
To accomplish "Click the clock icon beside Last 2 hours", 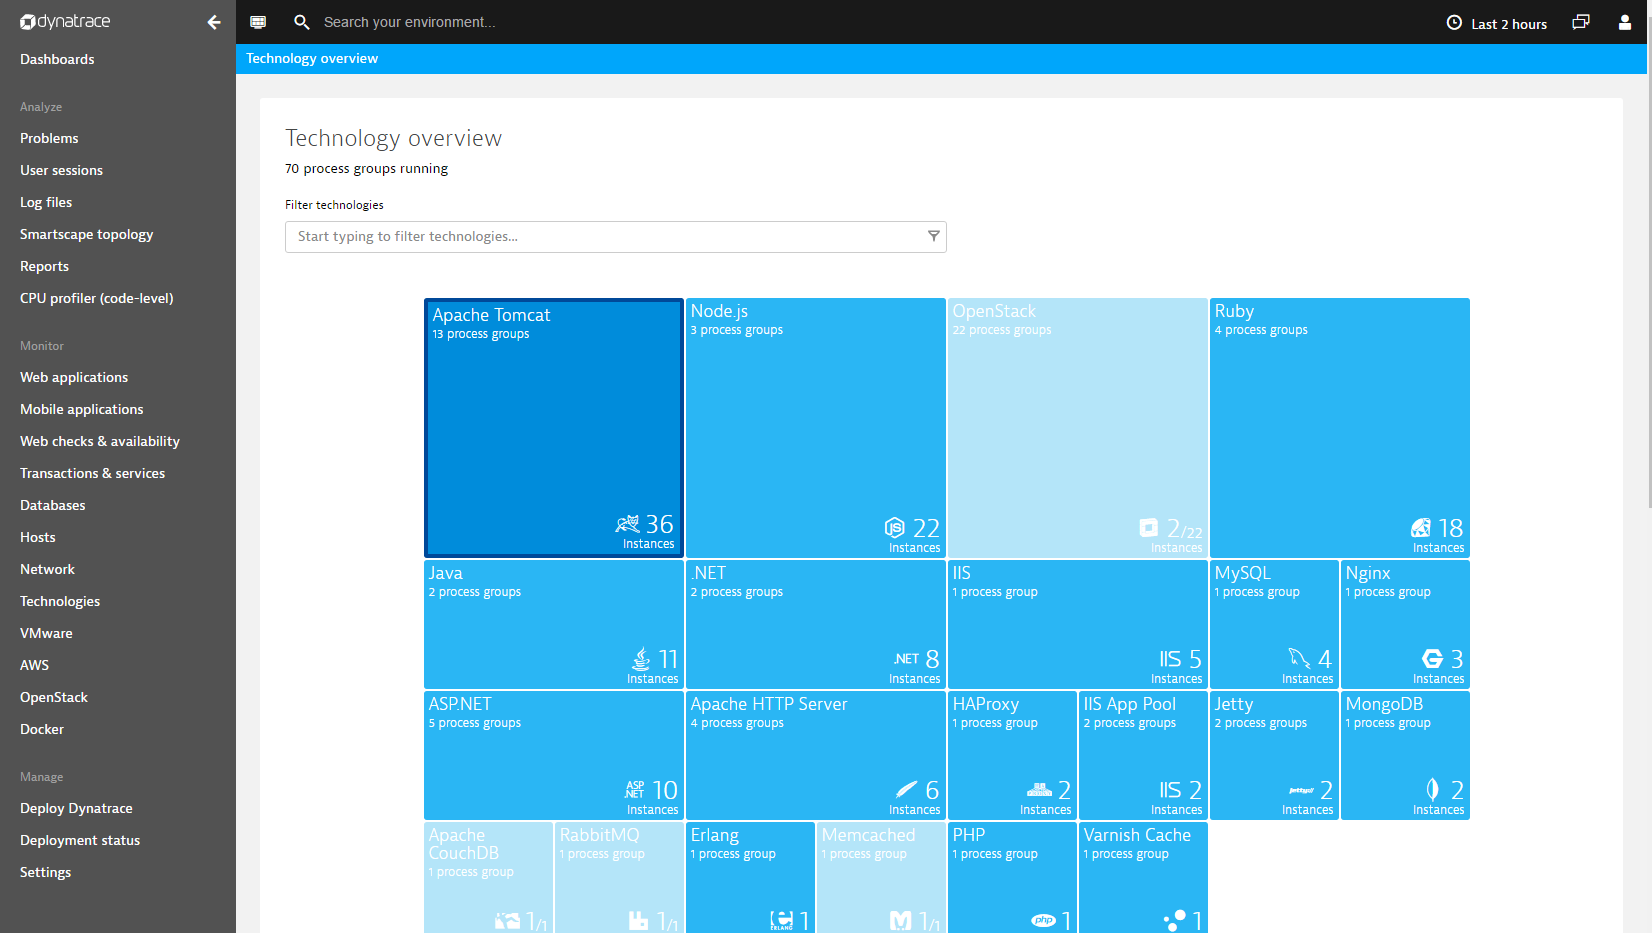I will [x=1454, y=23].
